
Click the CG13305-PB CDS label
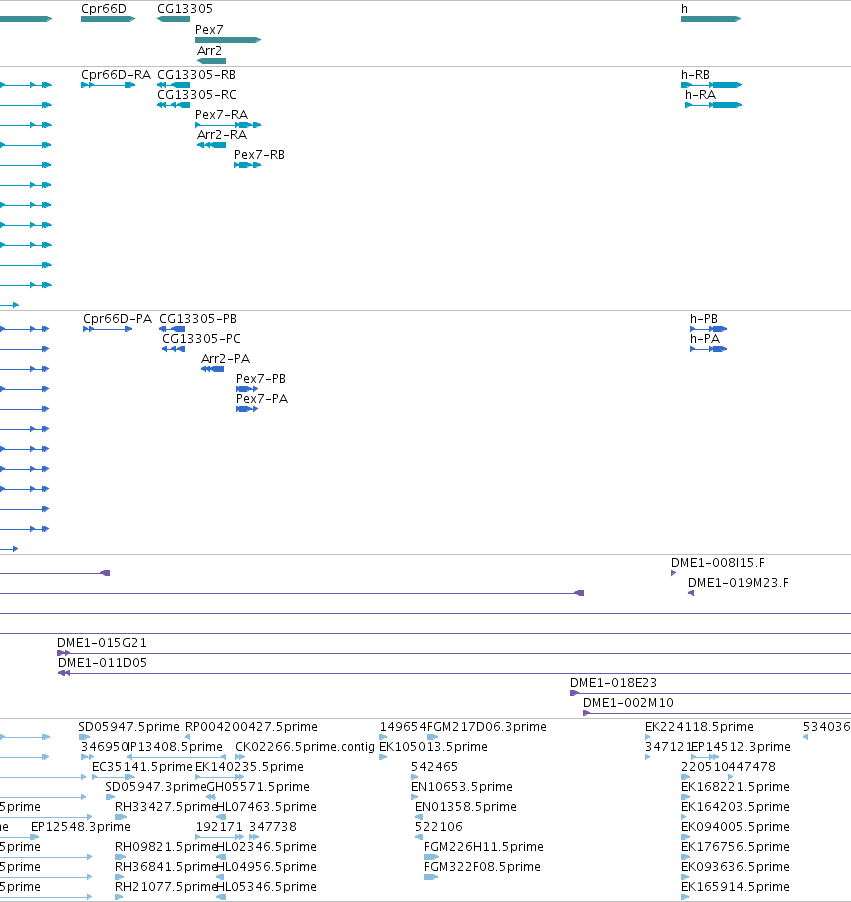198,319
